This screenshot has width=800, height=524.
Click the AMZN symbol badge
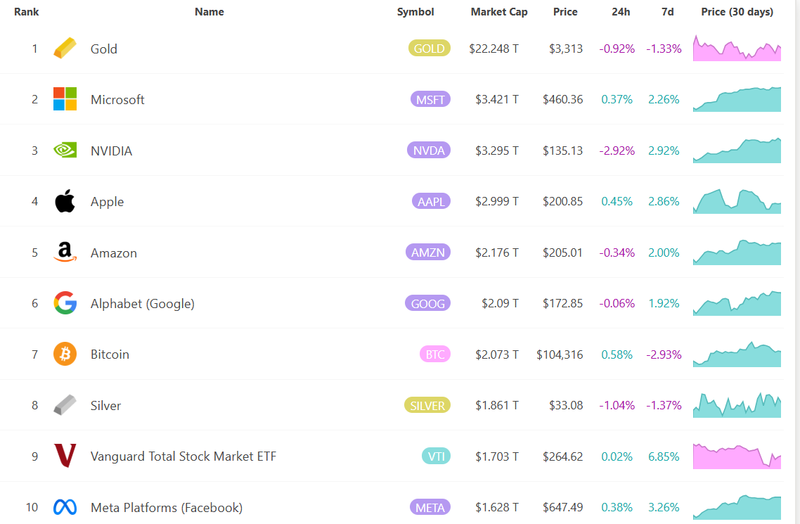[x=428, y=253]
